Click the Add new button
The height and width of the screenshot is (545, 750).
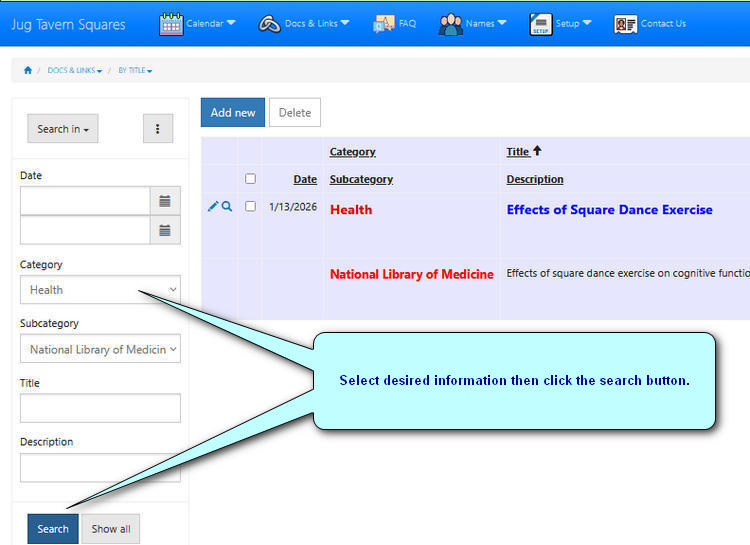(233, 113)
